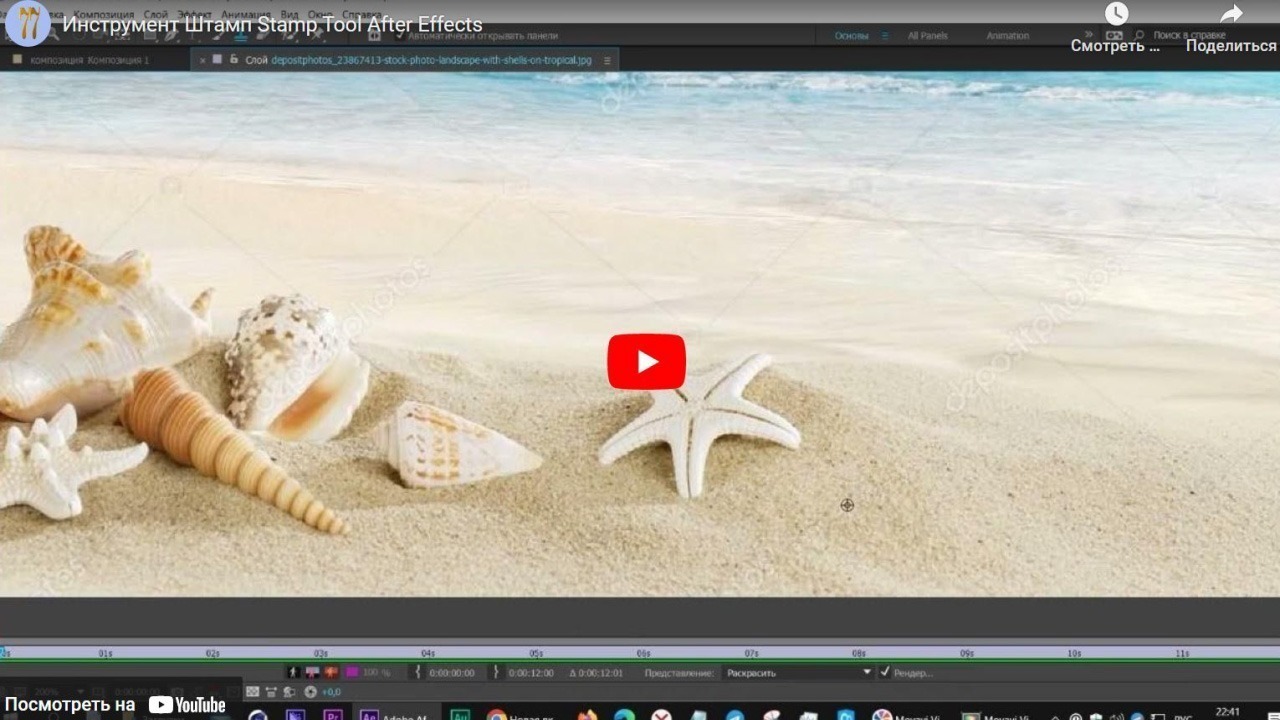Click the set out point brace icon

495,673
